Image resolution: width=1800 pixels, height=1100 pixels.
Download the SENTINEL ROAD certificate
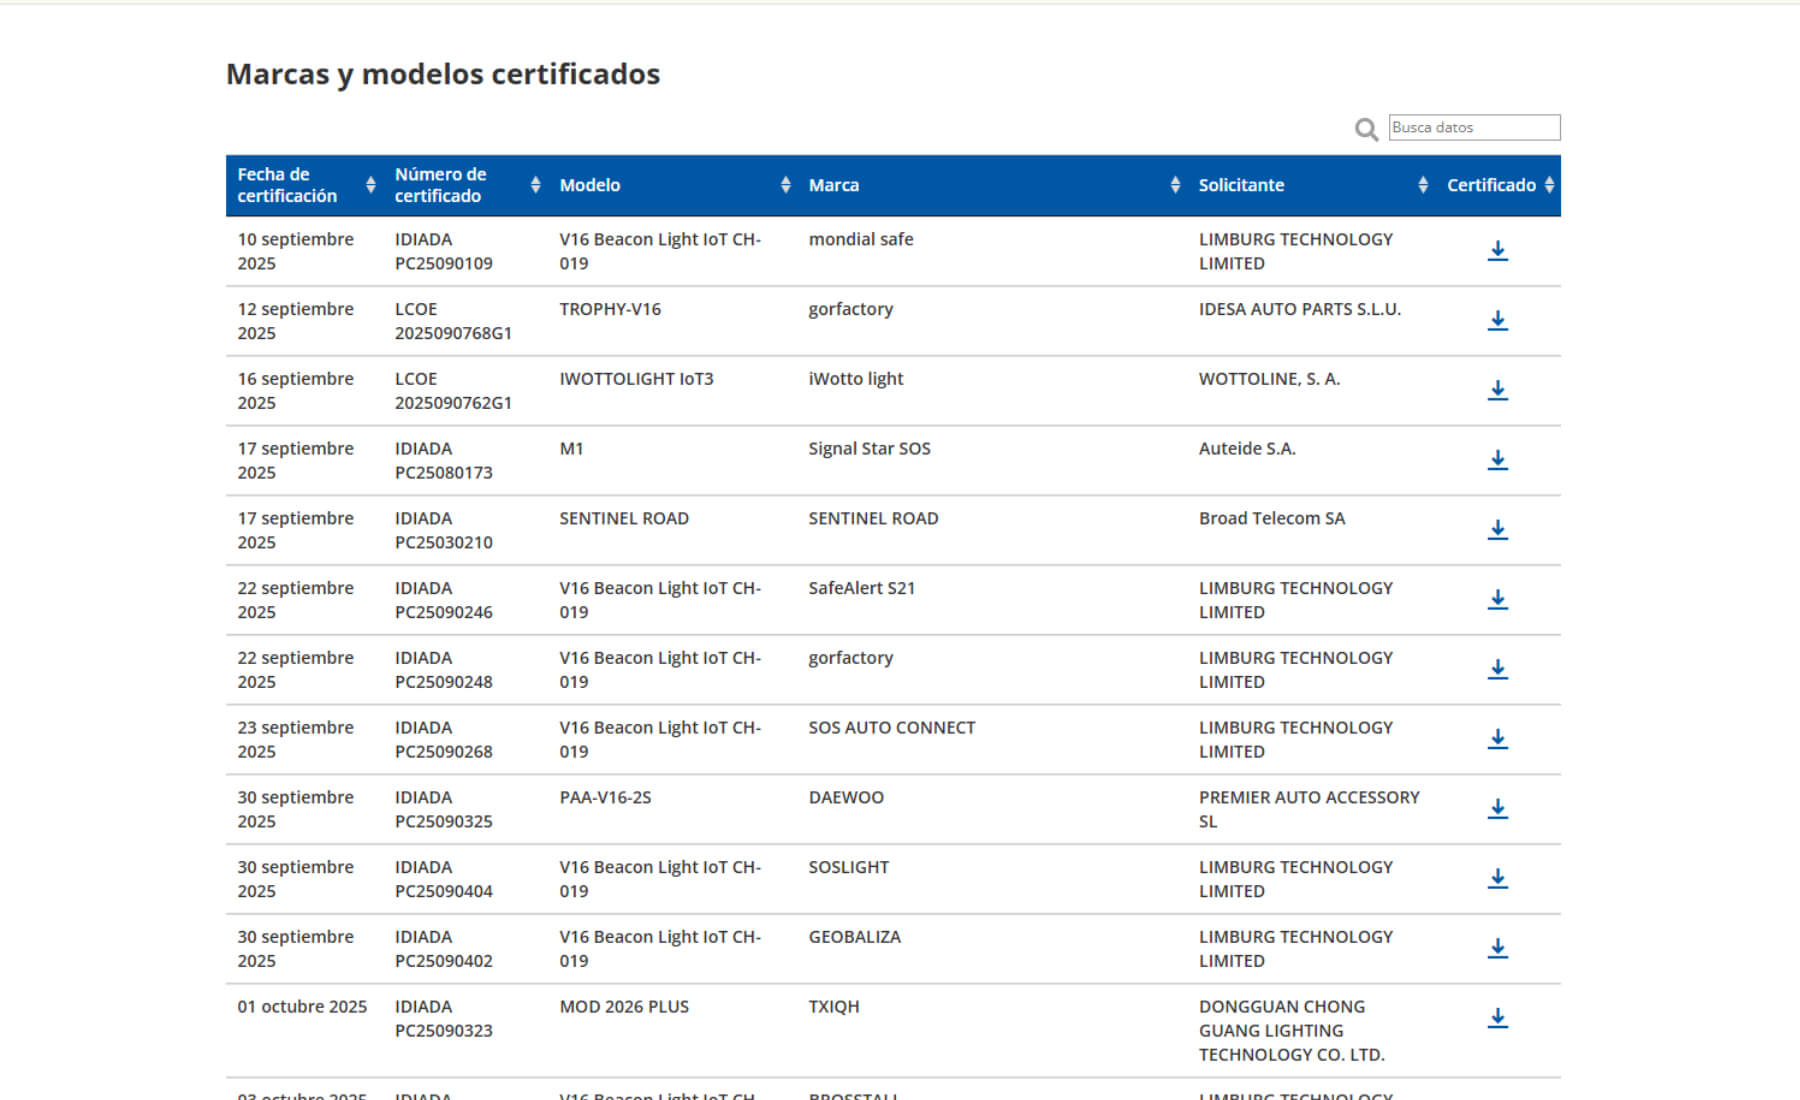(x=1497, y=530)
